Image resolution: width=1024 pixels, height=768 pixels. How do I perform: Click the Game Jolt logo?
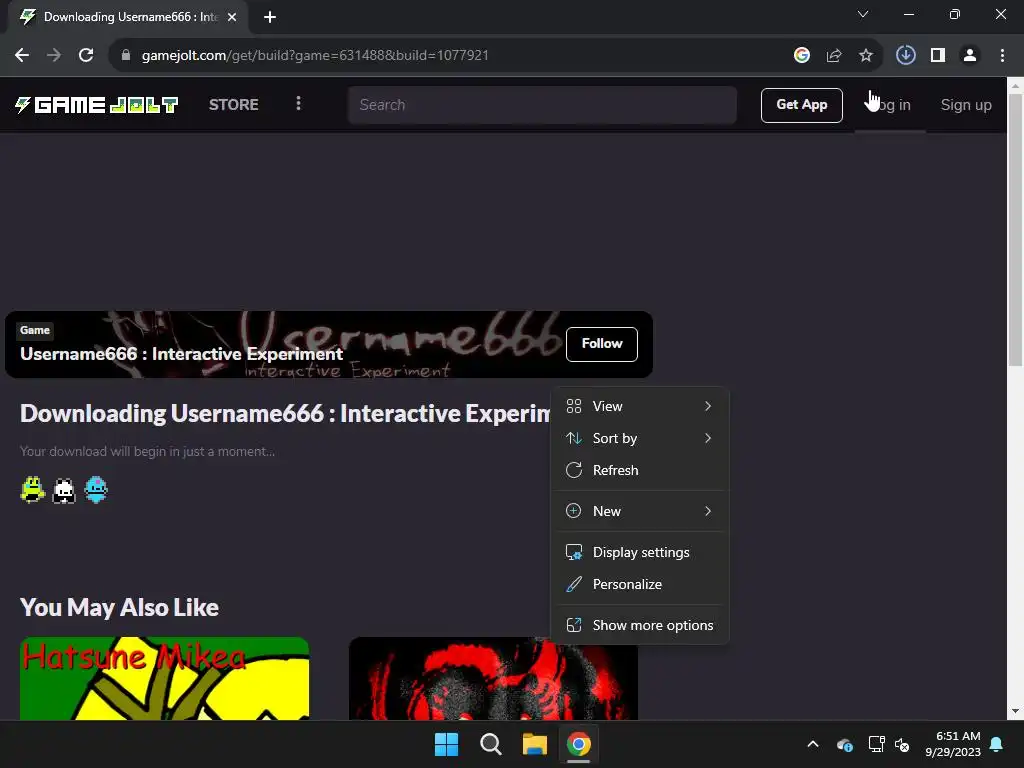[x=97, y=104]
